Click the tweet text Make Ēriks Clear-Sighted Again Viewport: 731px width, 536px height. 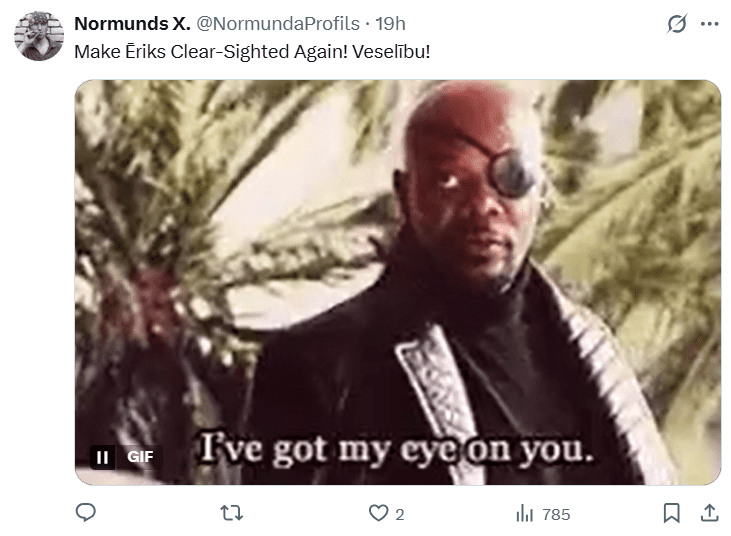pos(211,52)
